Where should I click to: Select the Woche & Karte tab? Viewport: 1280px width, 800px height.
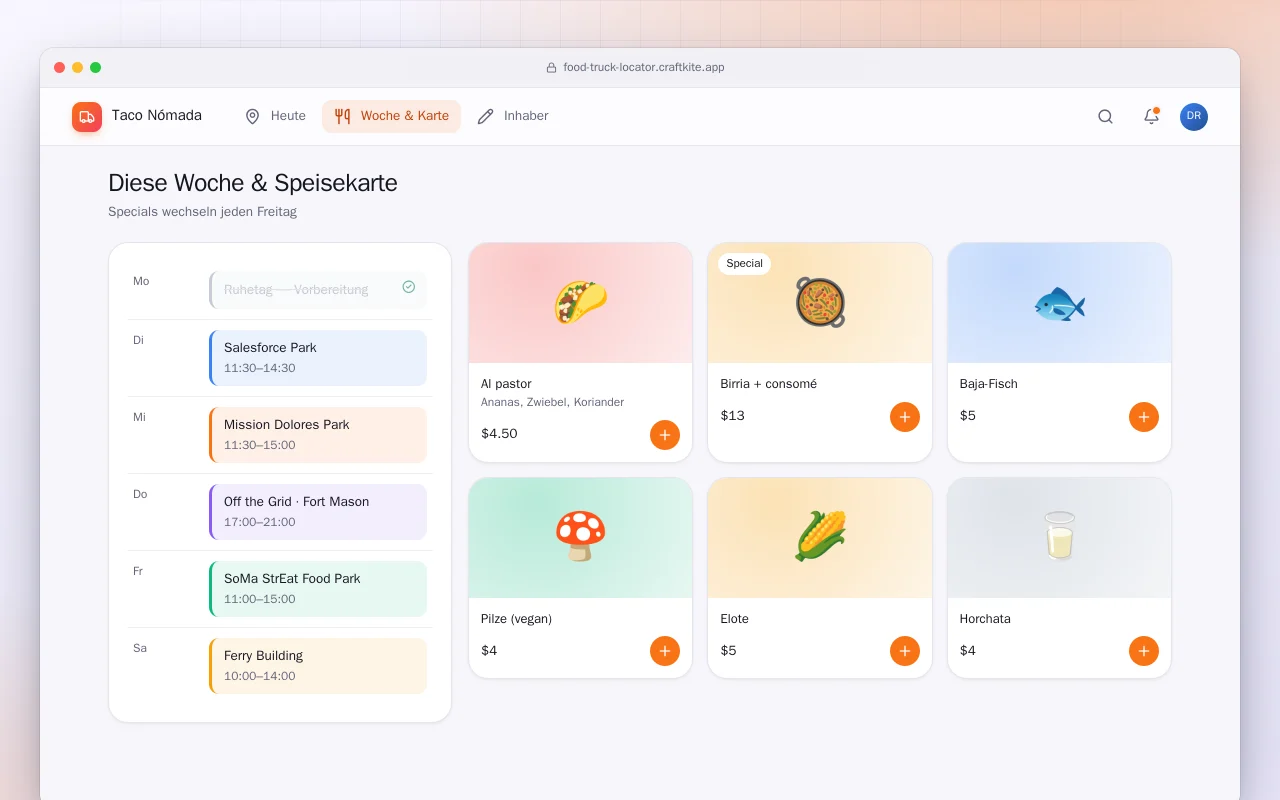(x=391, y=116)
